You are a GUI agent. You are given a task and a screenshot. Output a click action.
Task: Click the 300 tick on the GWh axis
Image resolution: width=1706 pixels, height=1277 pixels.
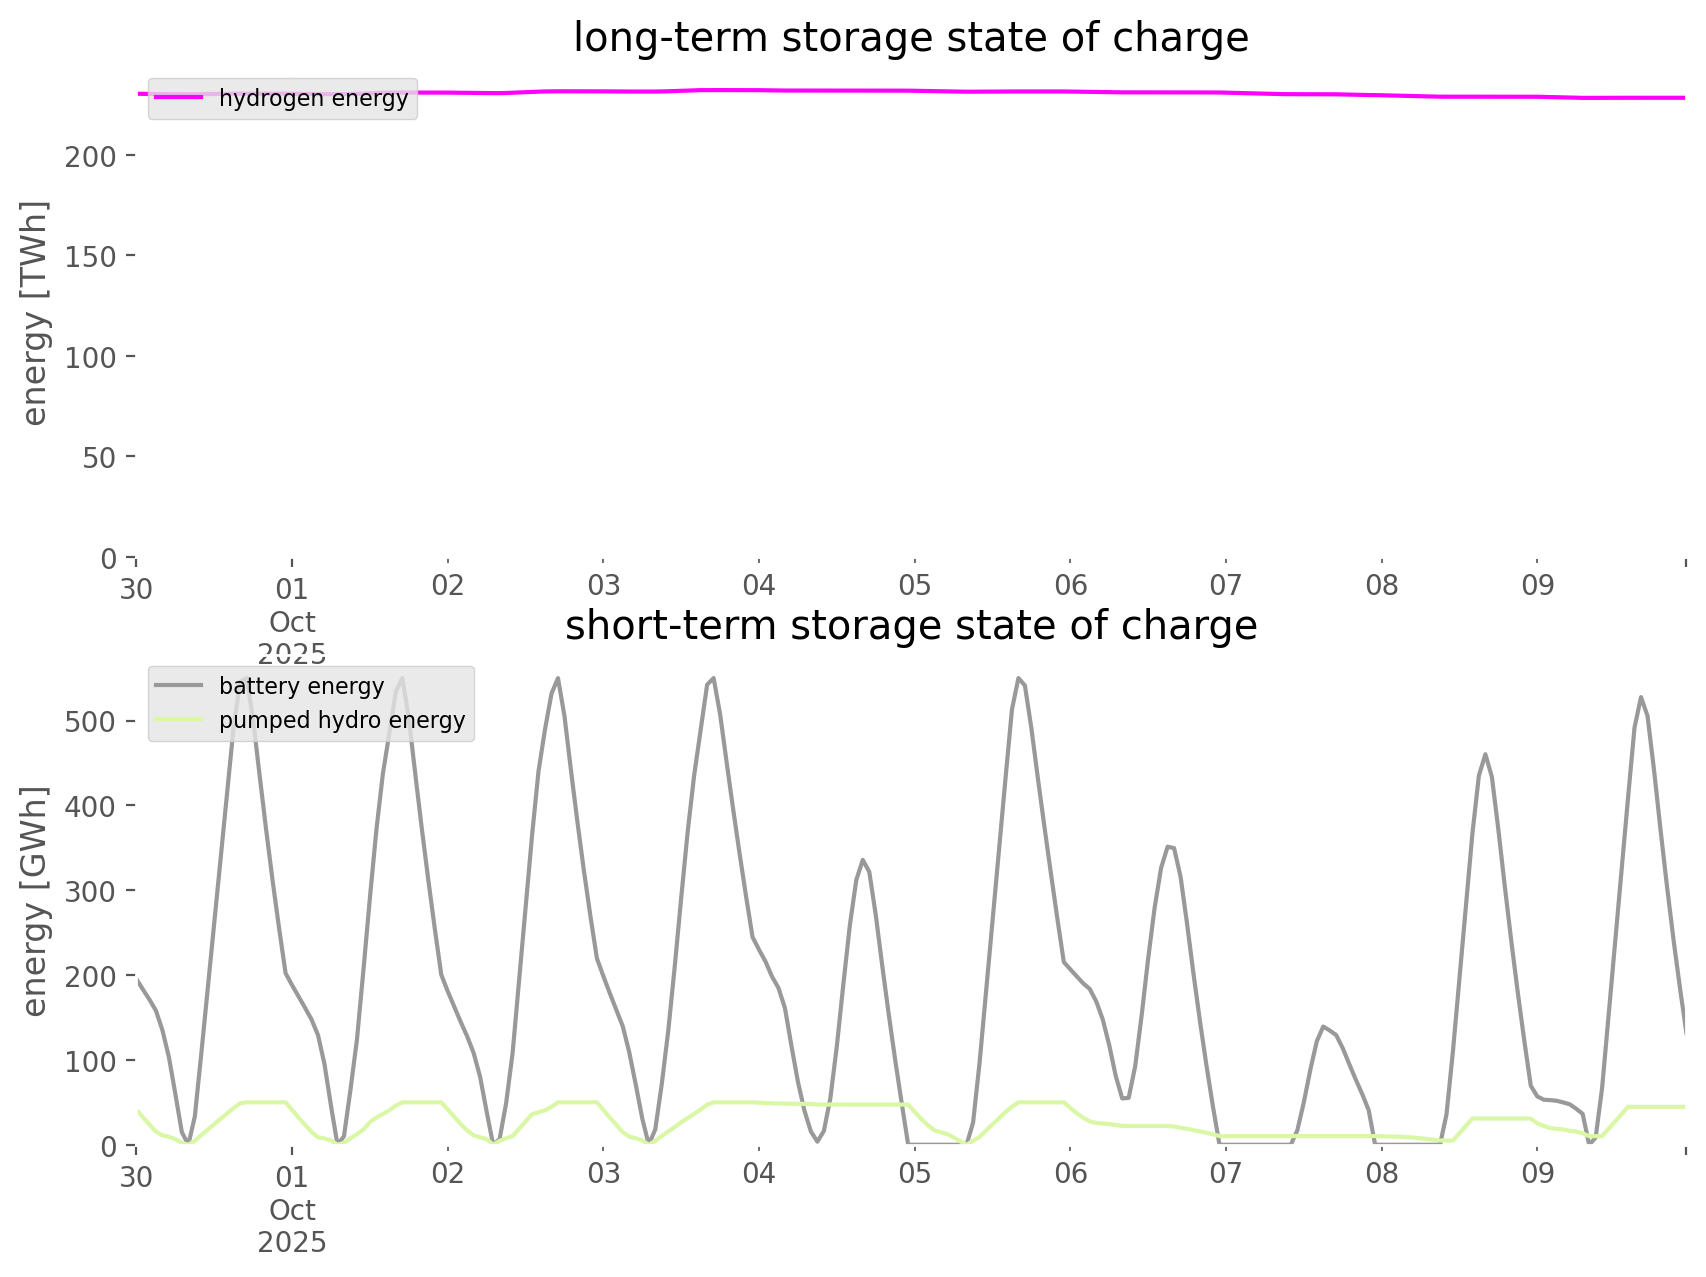pyautogui.click(x=91, y=890)
